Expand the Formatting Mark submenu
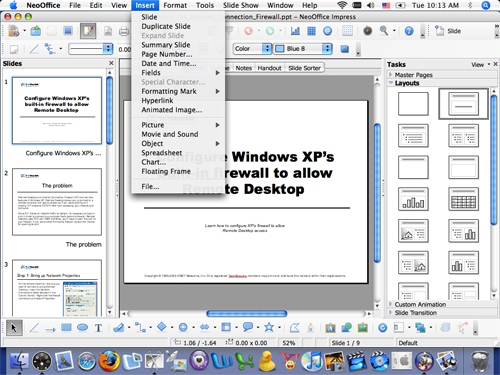Viewport: 500px width, 375px height. (x=178, y=91)
